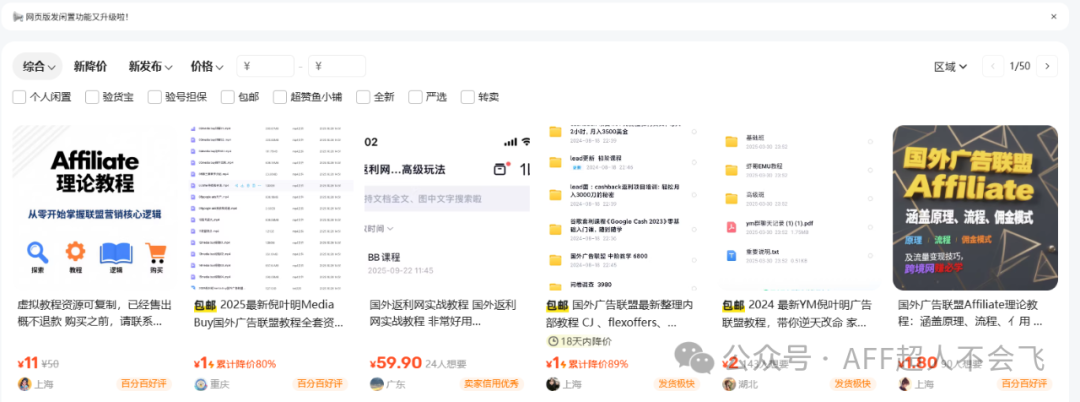Screen dimensions: 1080x402
Task: Check the 个人闲置 filter checkbox
Action: (19, 97)
